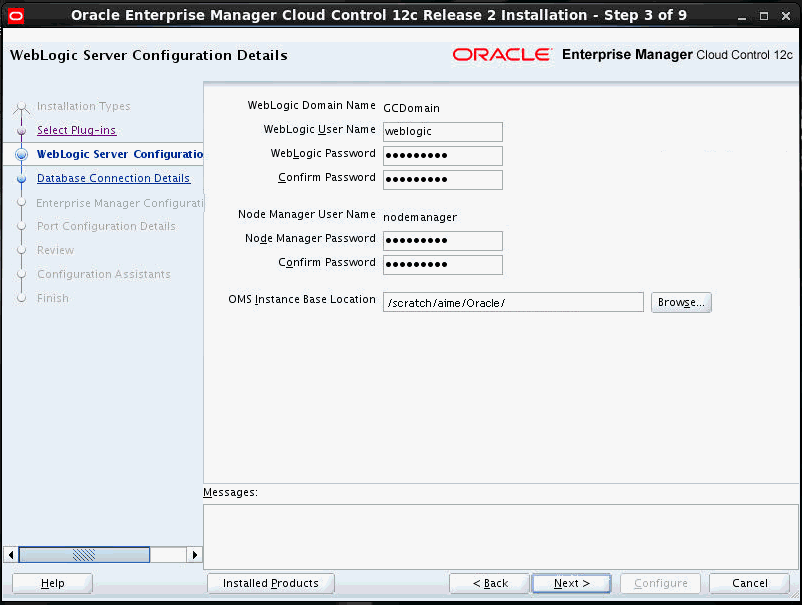
Task: Click the Confirm Password field under Node Manager Password
Action: pos(442,264)
